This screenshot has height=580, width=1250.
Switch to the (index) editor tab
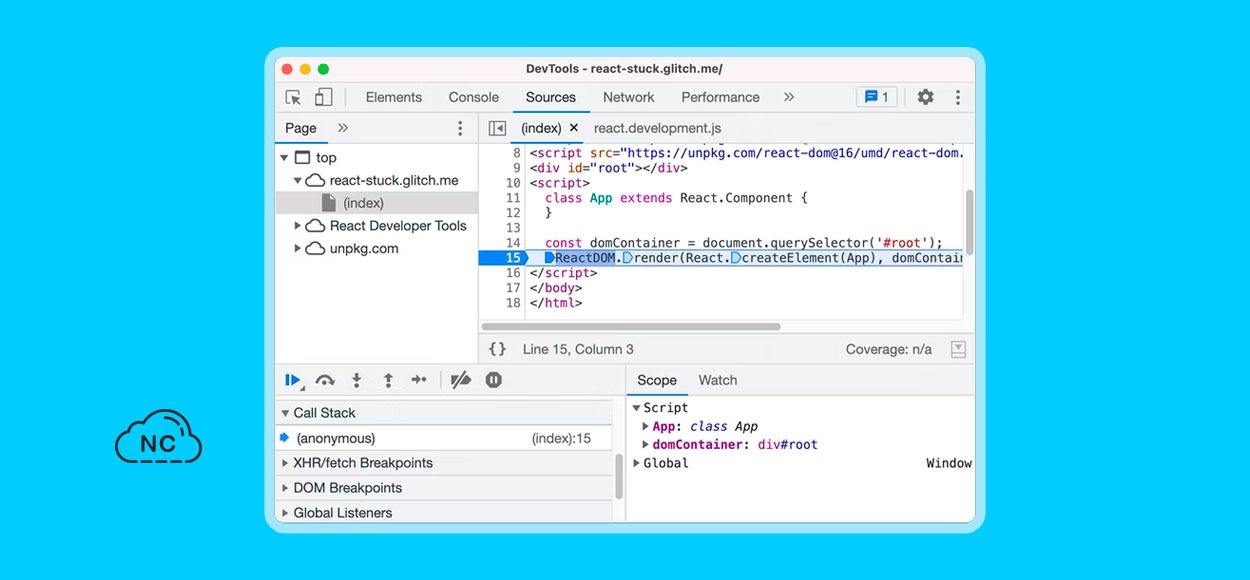pos(541,128)
